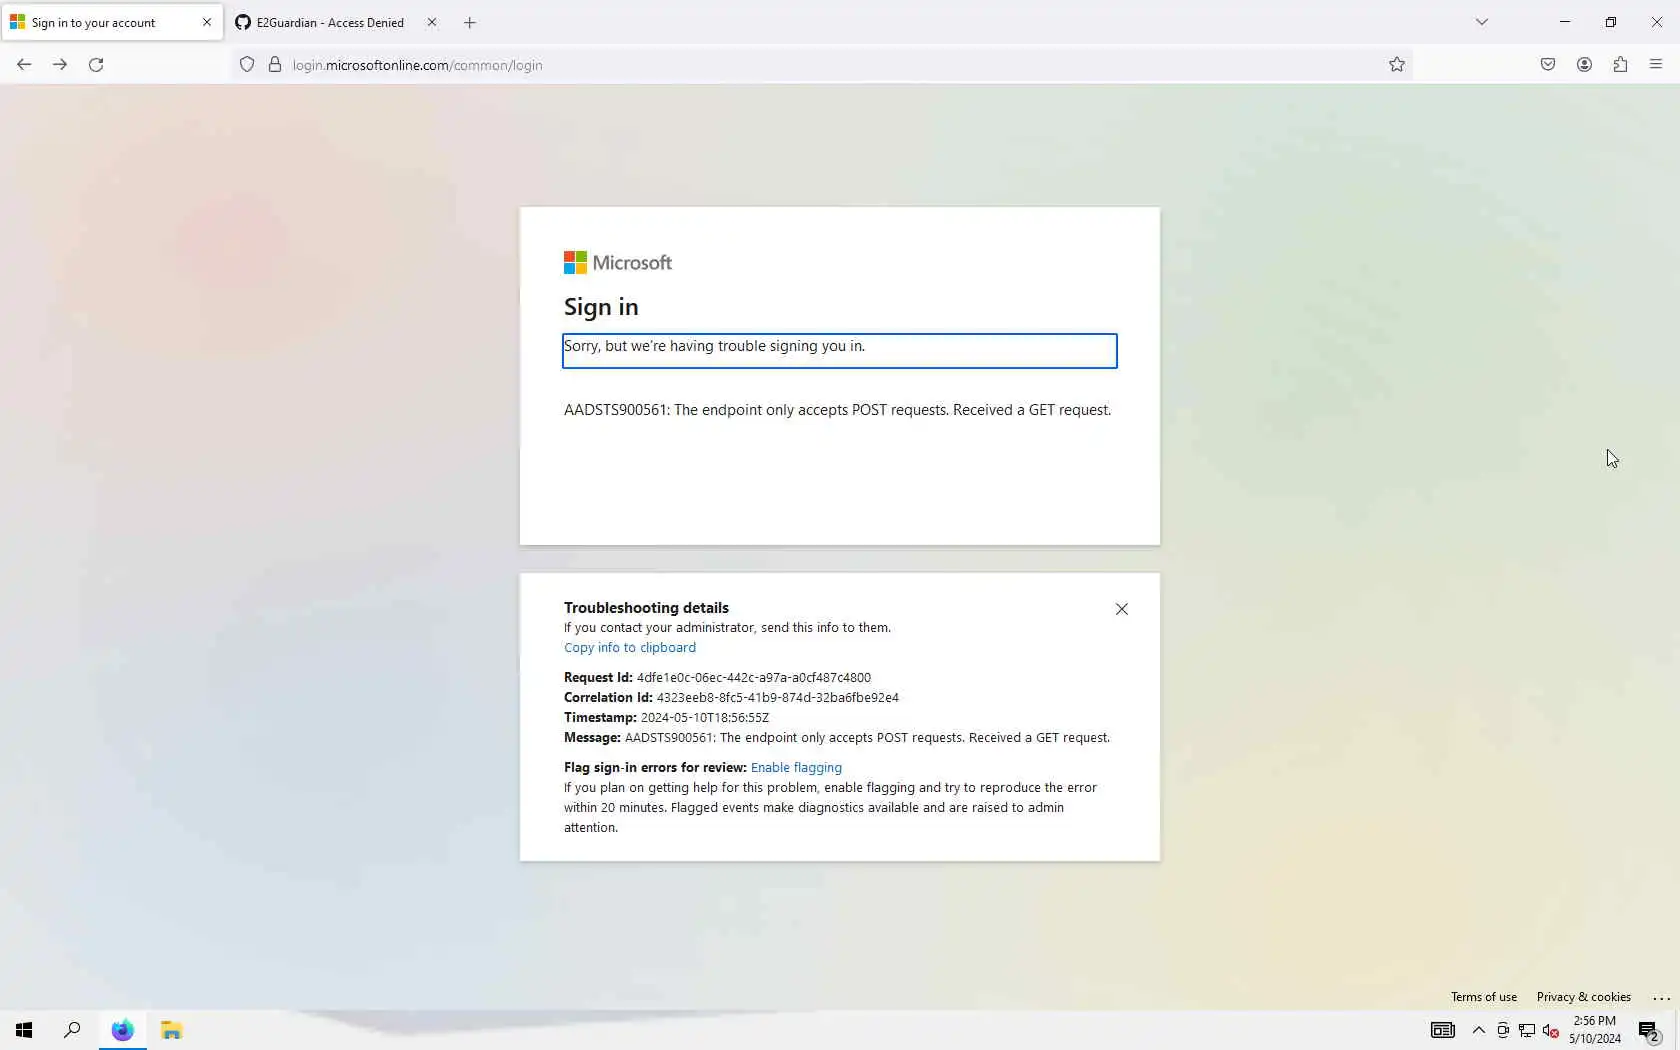The width and height of the screenshot is (1680, 1050).
Task: Open the taskbar clock and date
Action: pyautogui.click(x=1595, y=1030)
